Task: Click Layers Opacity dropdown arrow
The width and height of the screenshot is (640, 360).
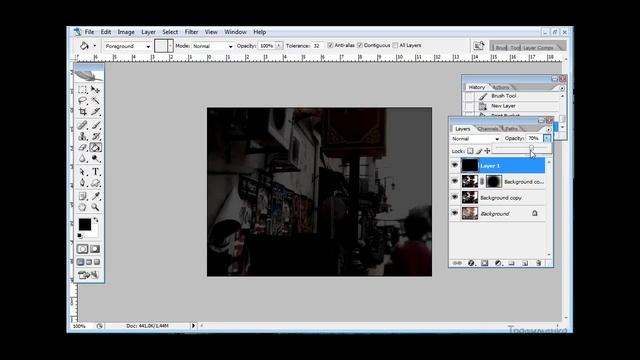Action: pos(547,138)
